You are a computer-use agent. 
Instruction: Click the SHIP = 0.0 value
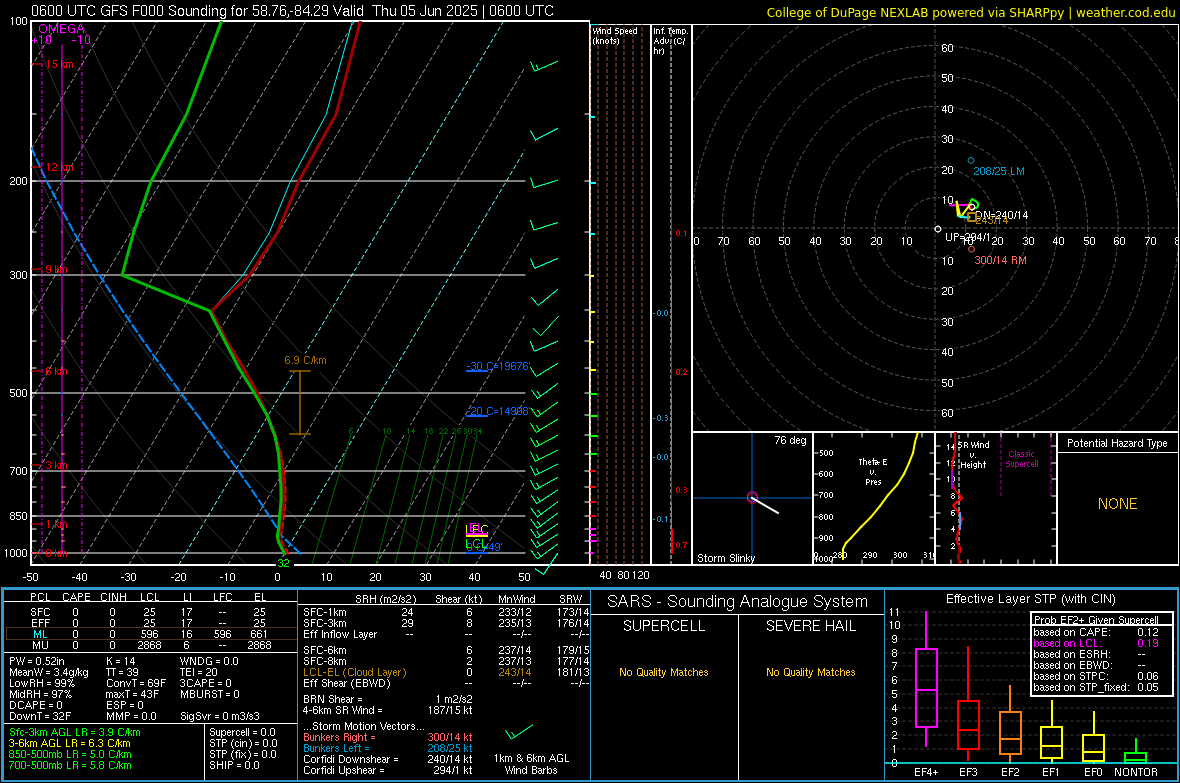pos(234,765)
